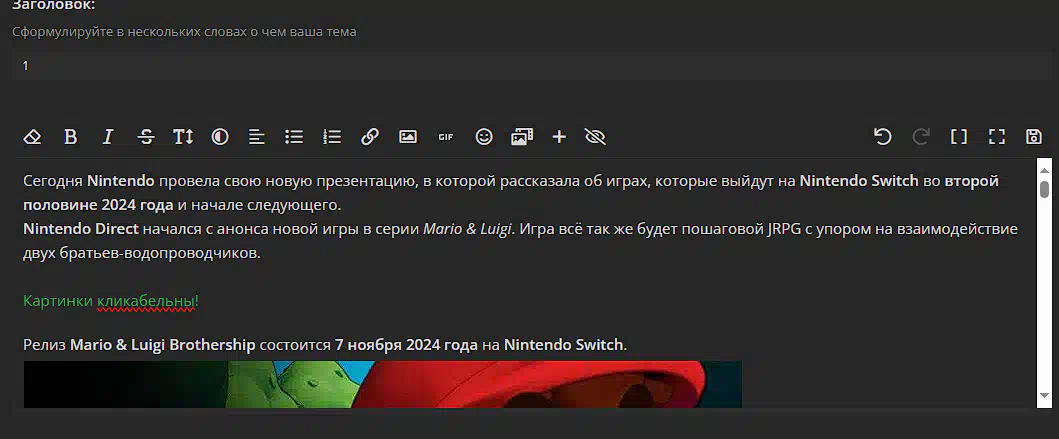Click the text 'двух братьев-водопроводчиков.'
1059x439 pixels.
click(142, 254)
